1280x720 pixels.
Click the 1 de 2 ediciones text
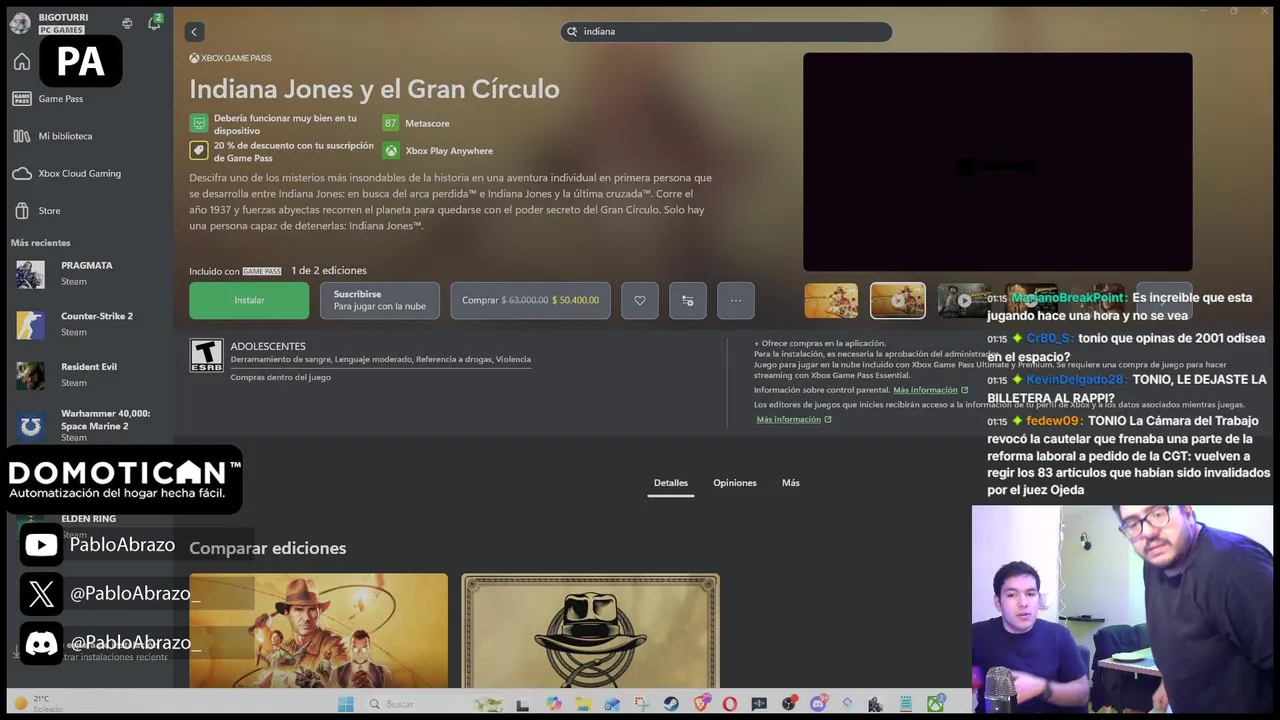[x=329, y=271]
